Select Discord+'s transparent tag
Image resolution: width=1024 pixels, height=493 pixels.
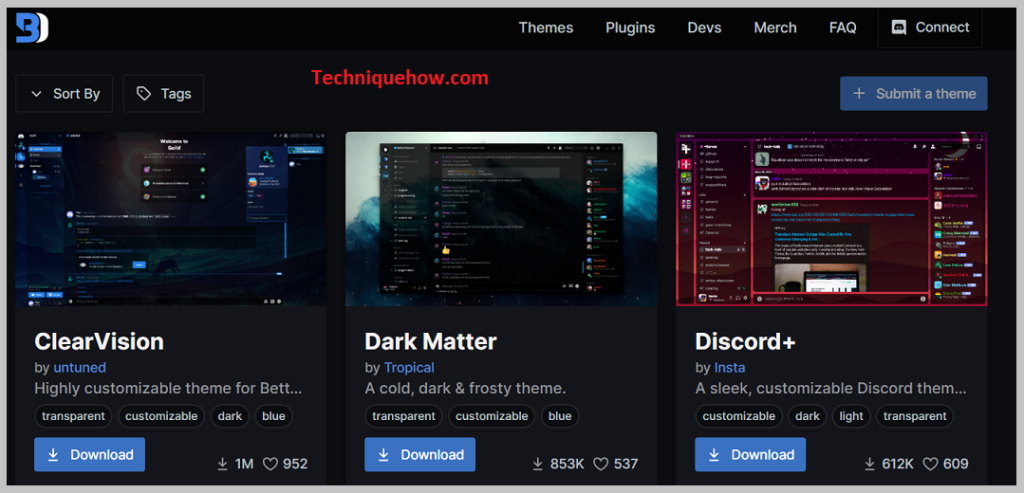click(914, 416)
